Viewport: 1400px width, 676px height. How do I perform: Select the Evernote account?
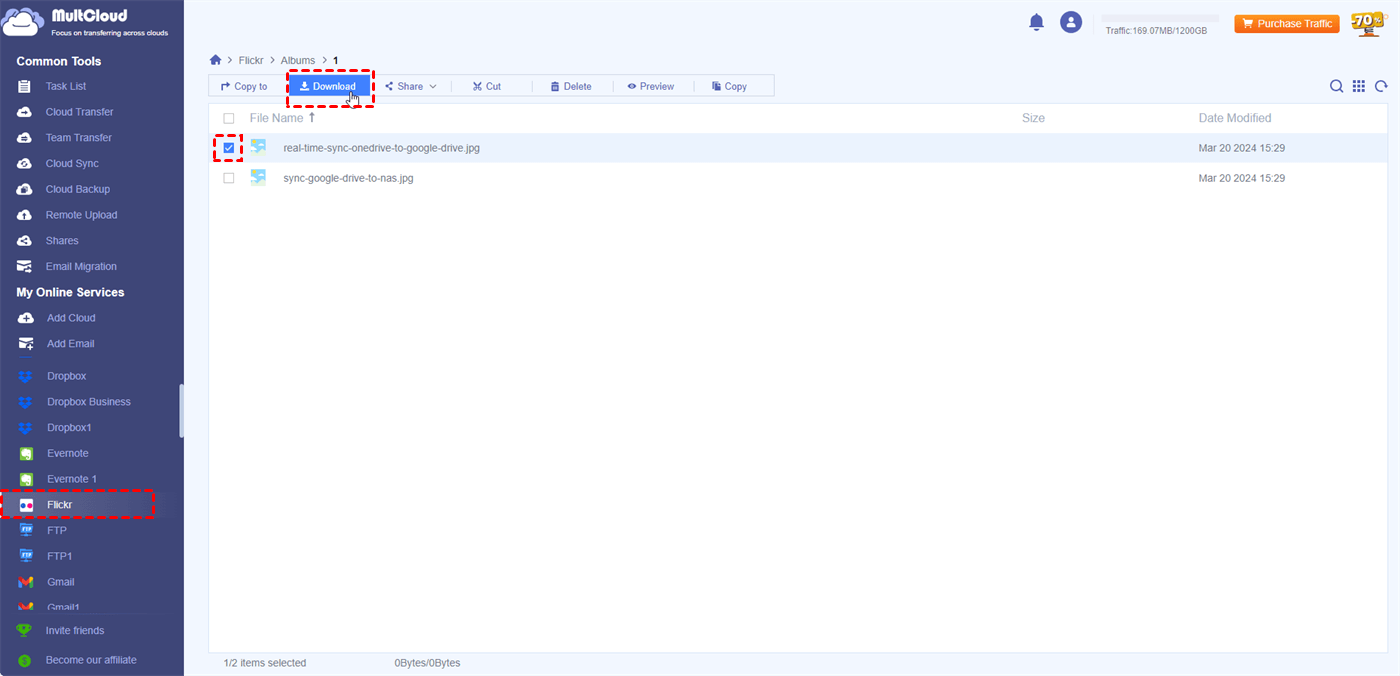tap(67, 454)
